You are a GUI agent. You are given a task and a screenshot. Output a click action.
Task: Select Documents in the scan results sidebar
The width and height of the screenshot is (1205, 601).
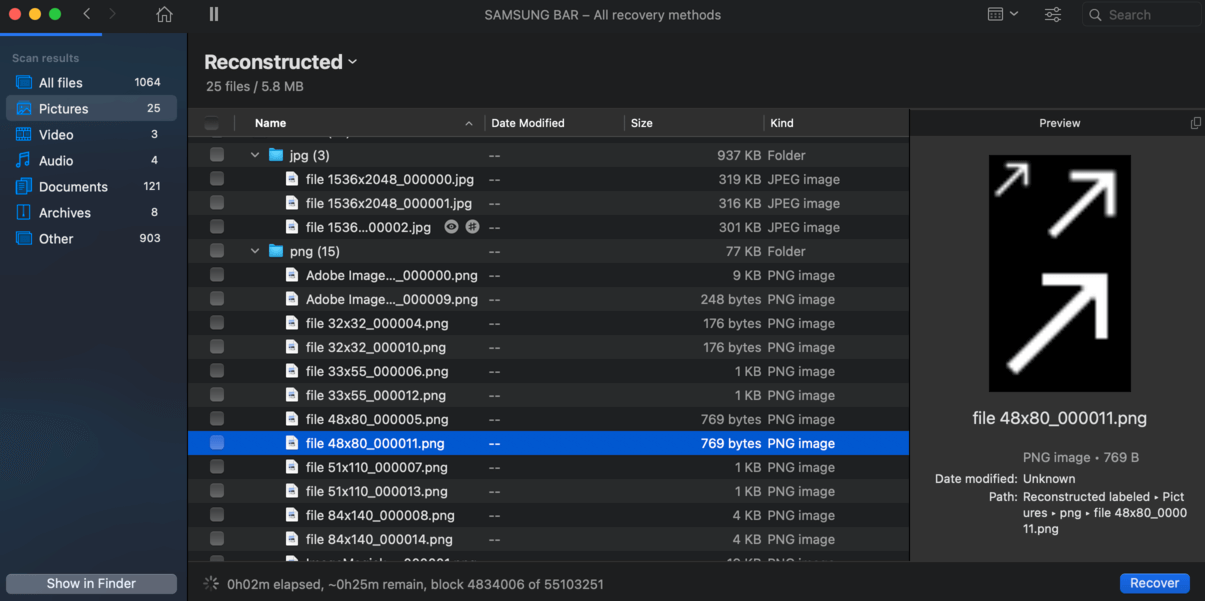[73, 187]
